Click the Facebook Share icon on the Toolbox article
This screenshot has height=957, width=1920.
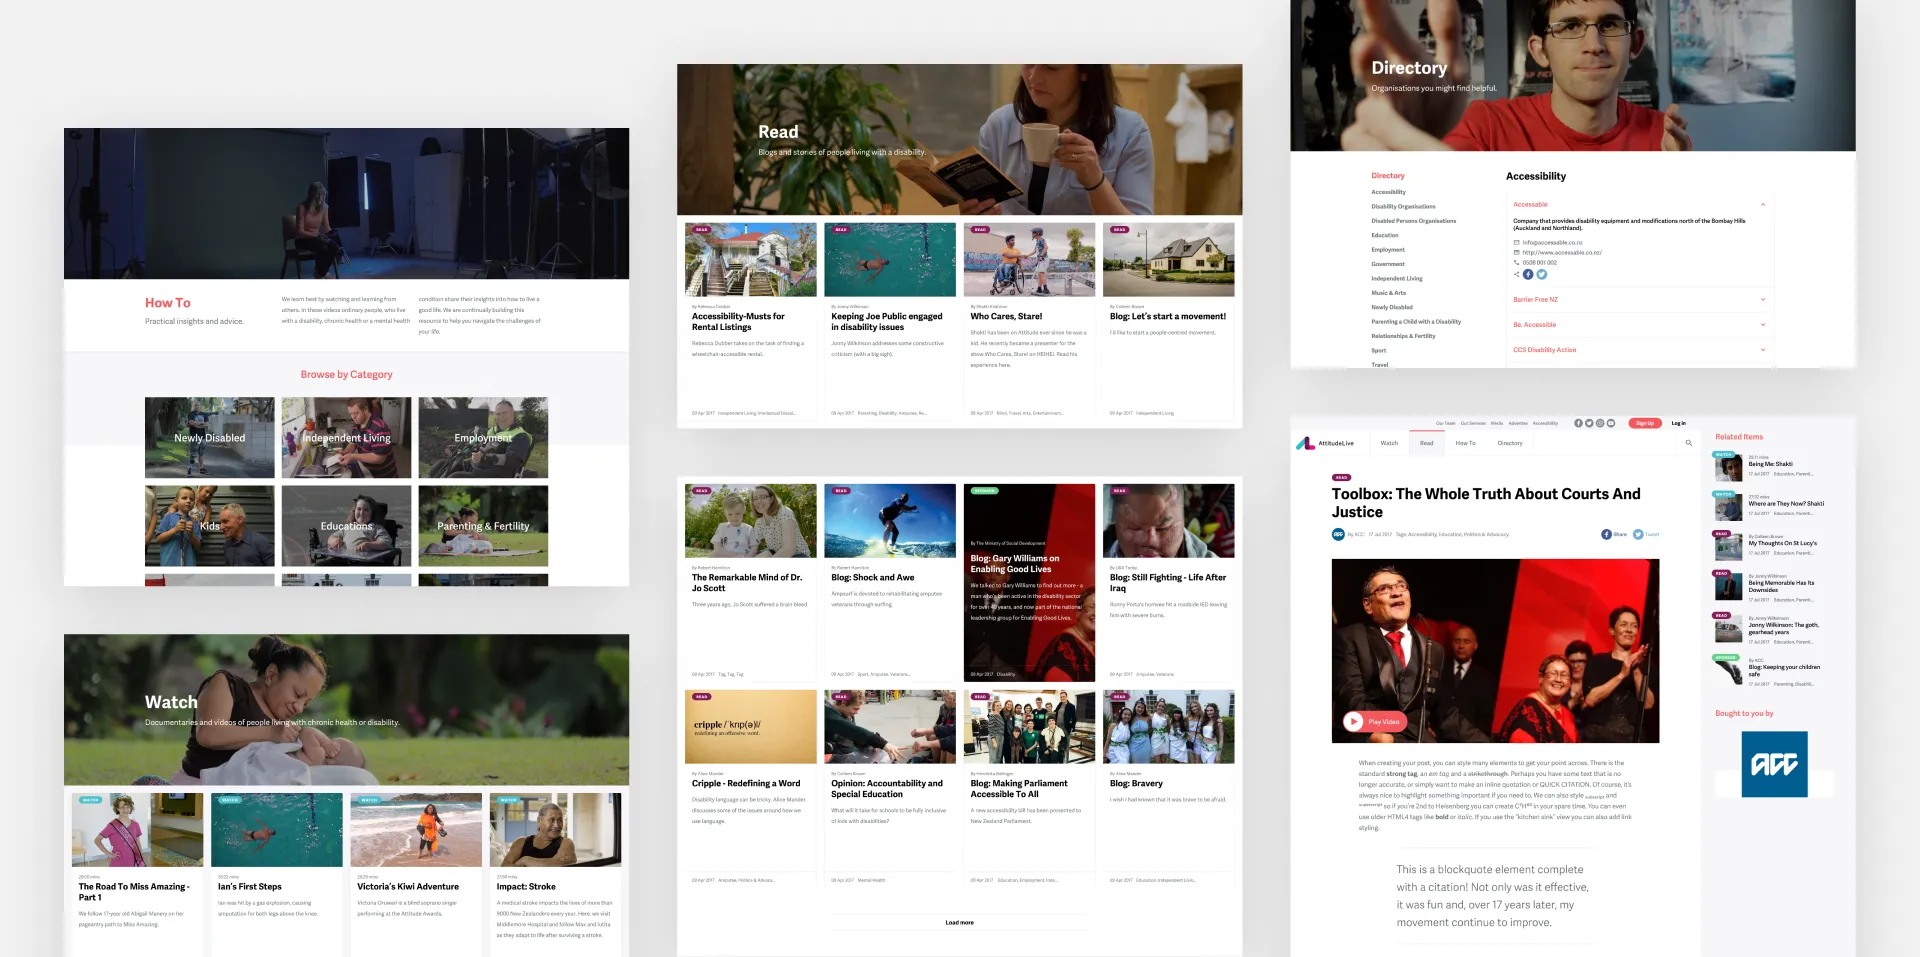pyautogui.click(x=1606, y=534)
